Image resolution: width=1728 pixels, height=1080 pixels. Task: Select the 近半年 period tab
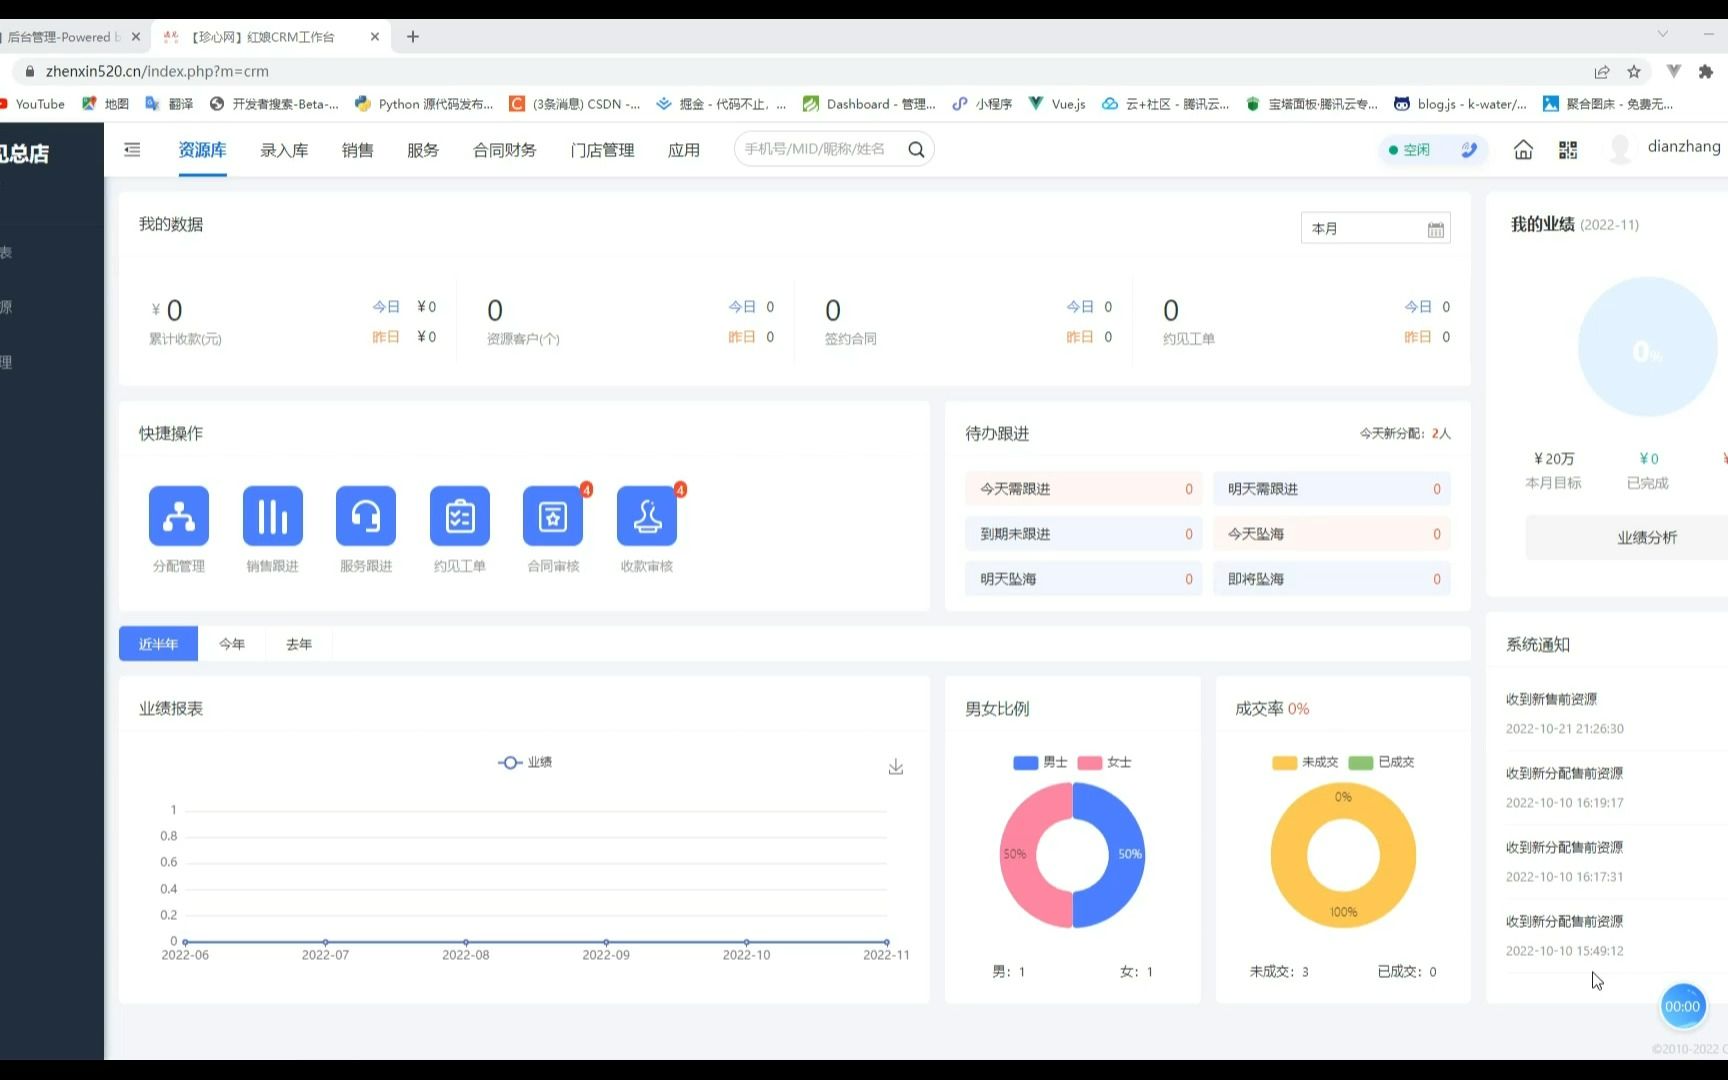point(158,644)
